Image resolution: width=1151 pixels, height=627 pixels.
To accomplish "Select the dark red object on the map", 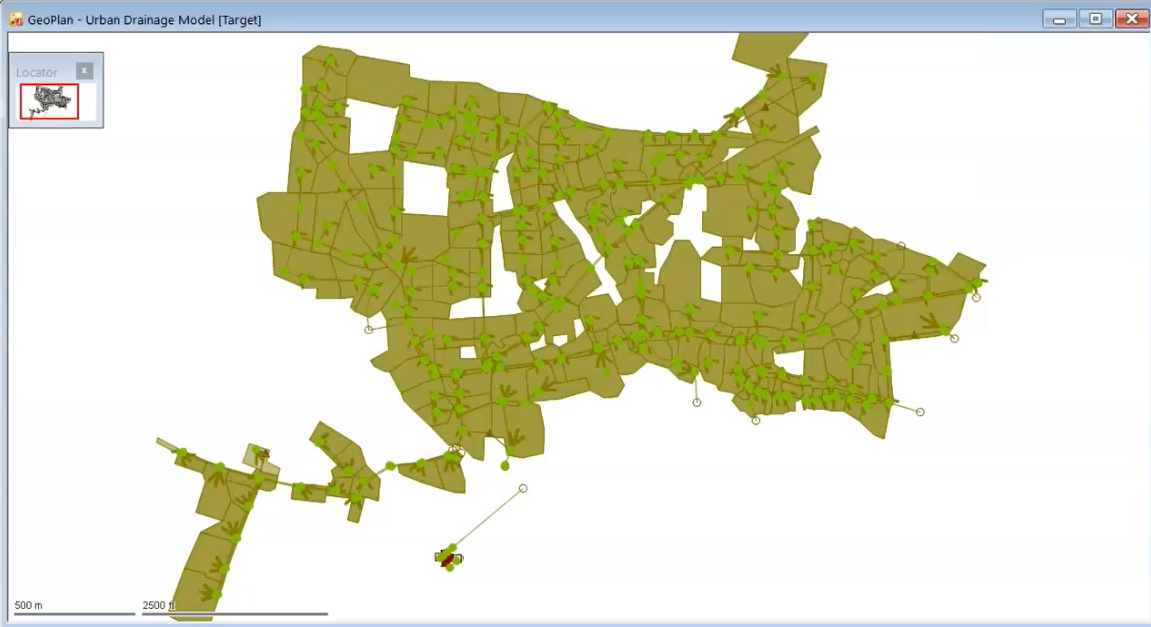I will [x=447, y=559].
